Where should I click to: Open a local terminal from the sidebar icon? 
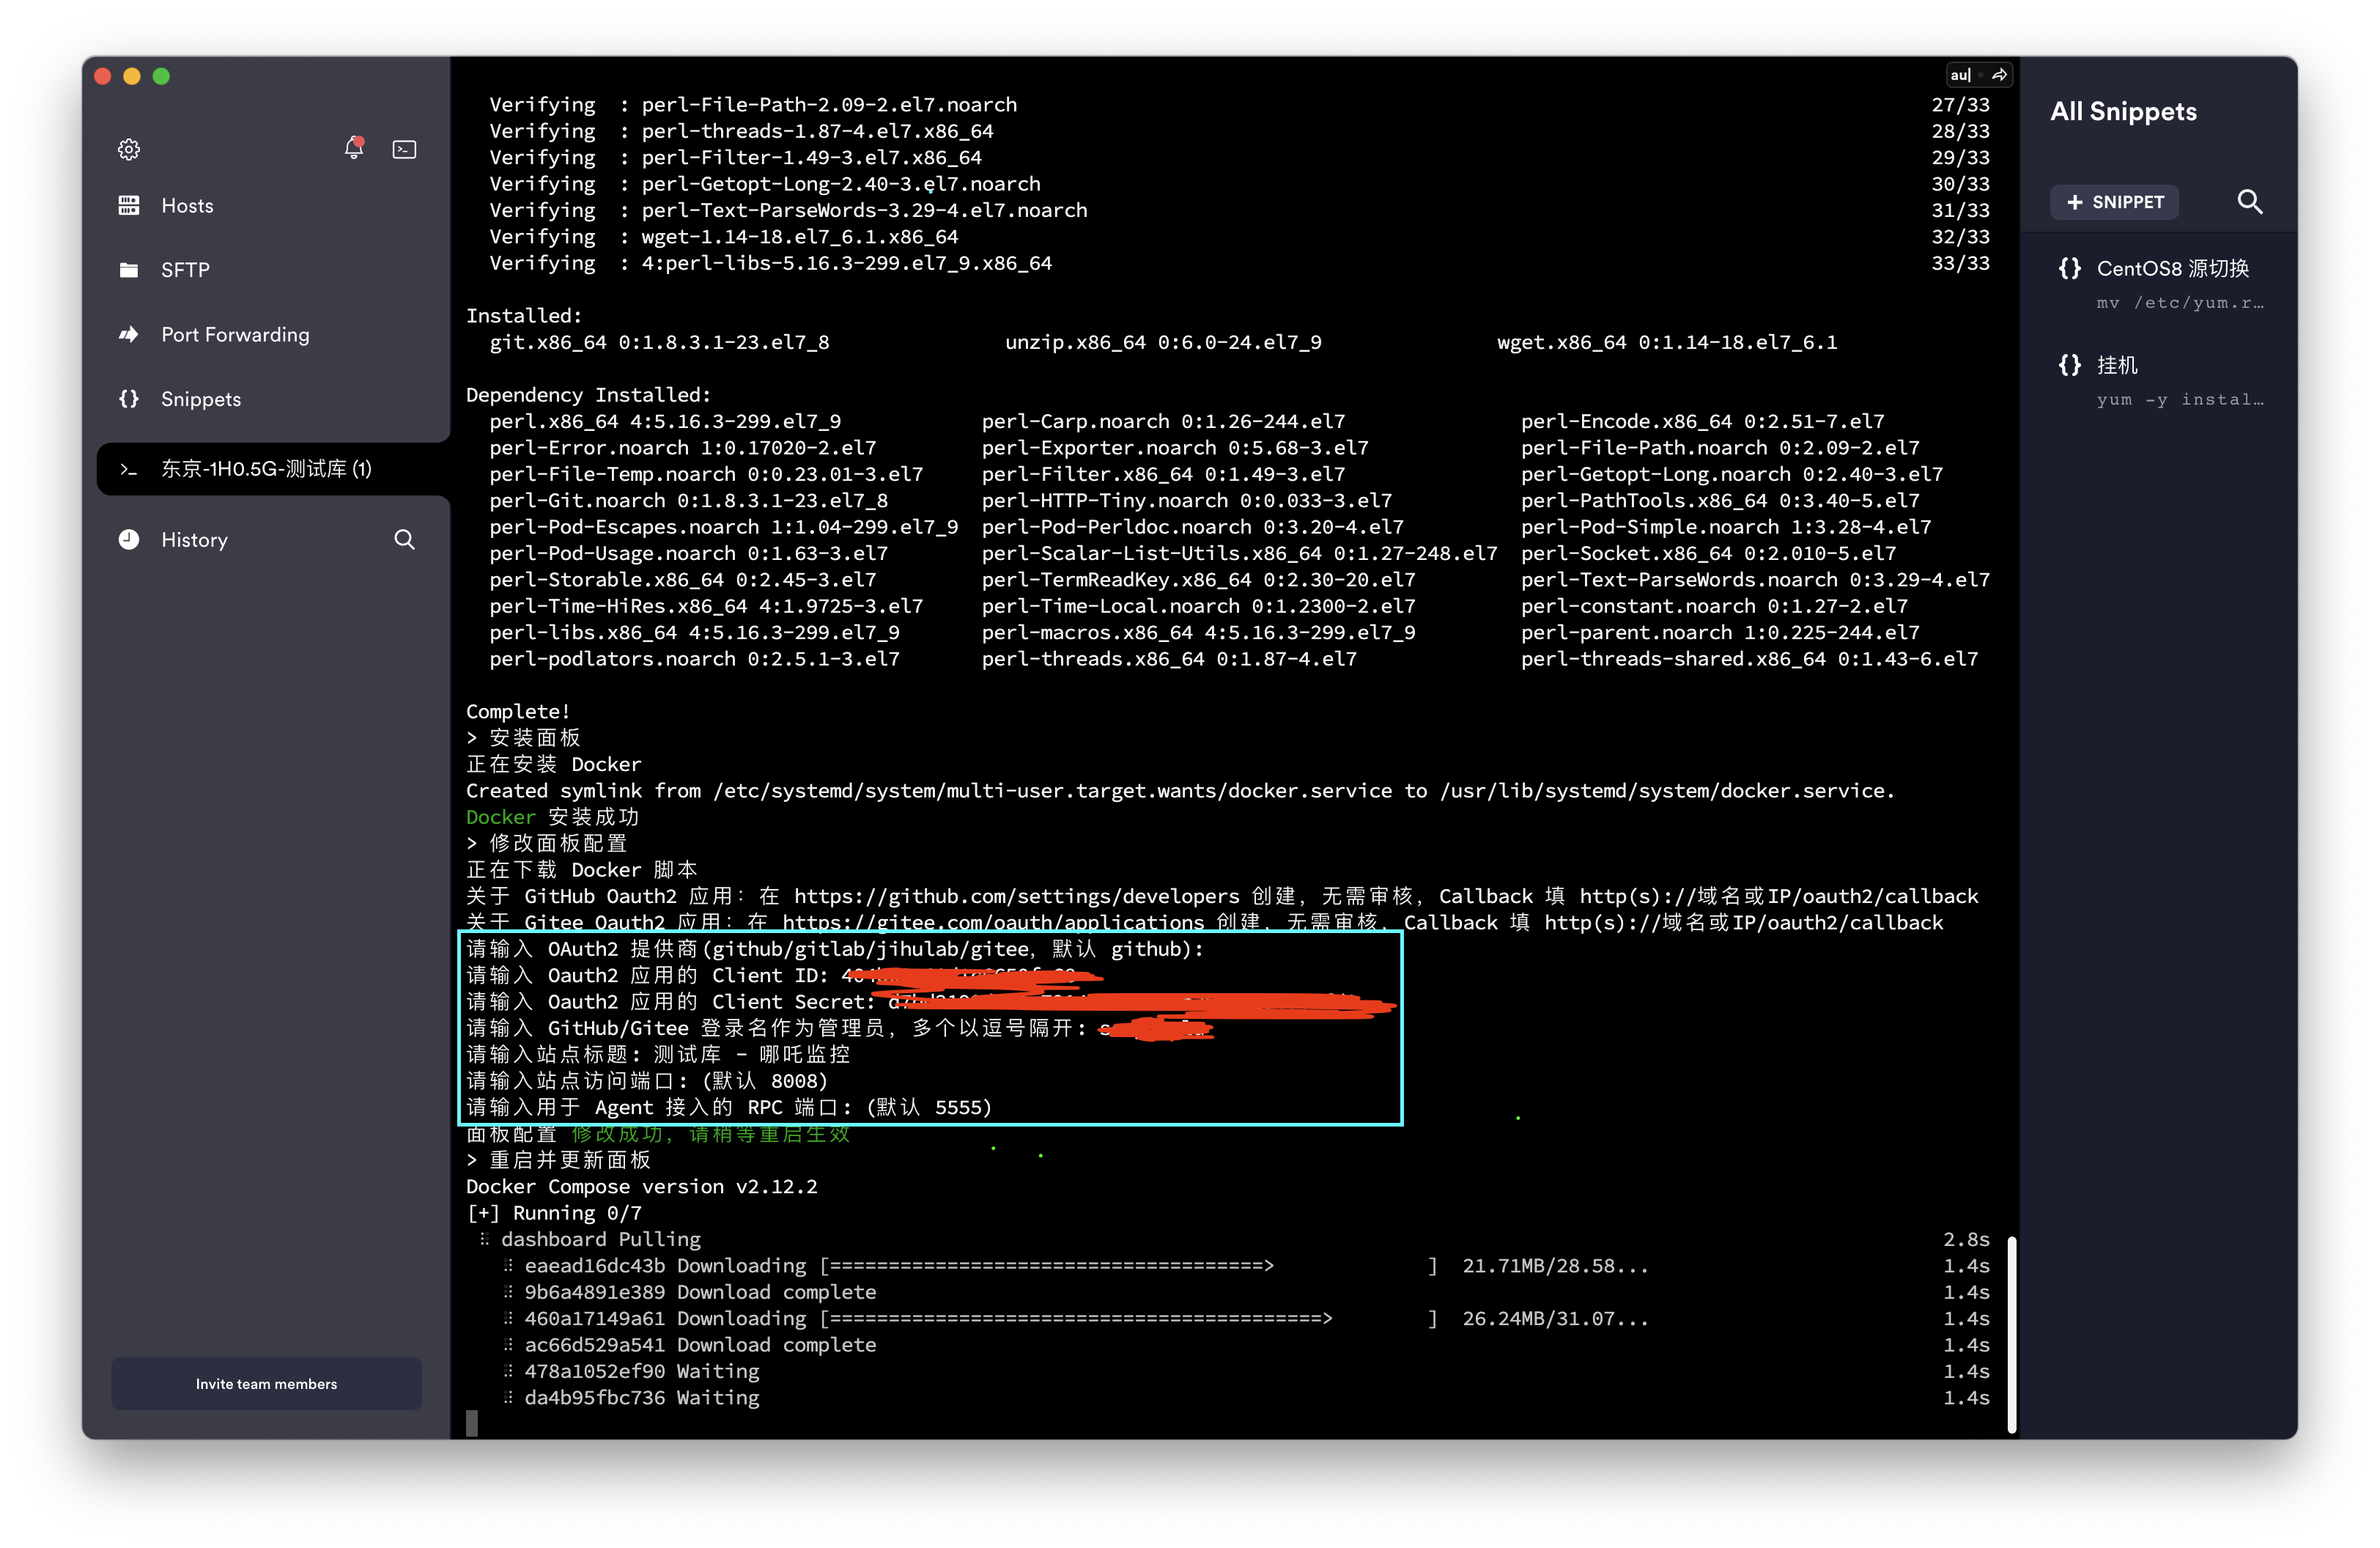pos(404,149)
